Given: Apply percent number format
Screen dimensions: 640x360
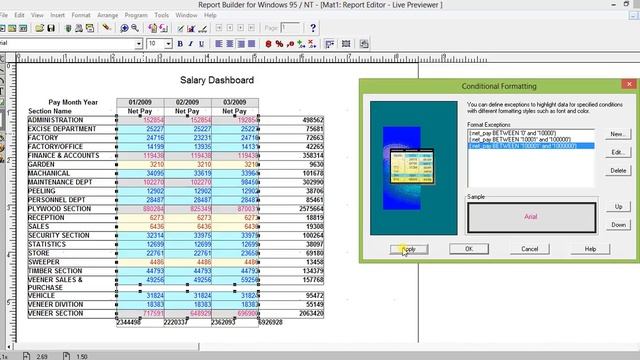Looking at the screenshot, I should point(279,44).
